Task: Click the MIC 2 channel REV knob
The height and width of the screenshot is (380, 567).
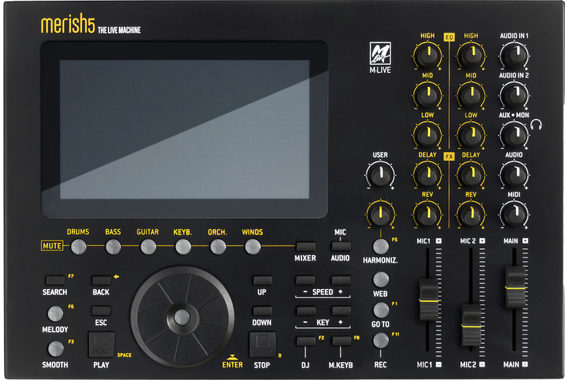Action: pos(471,215)
